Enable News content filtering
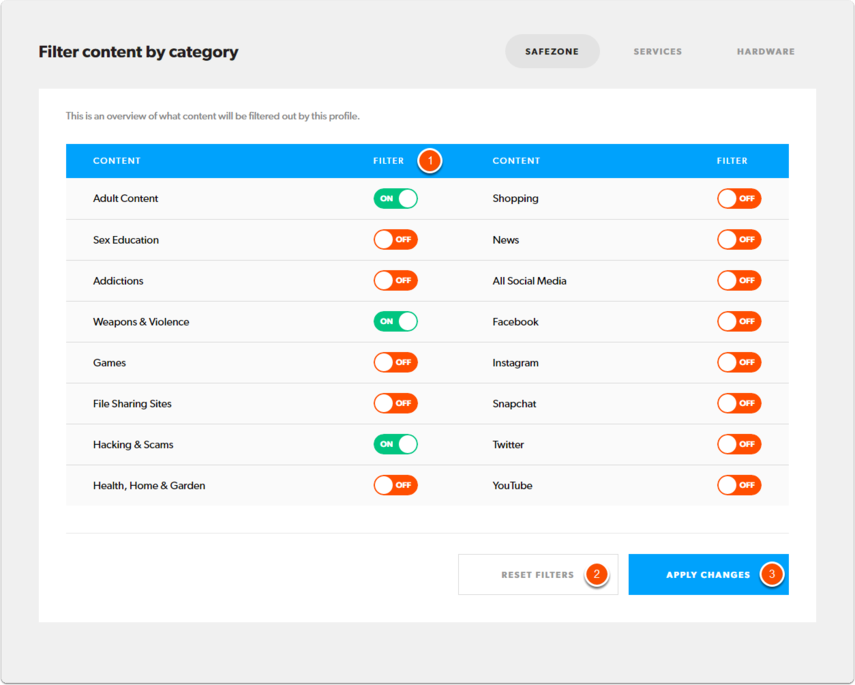Image resolution: width=855 pixels, height=685 pixels. [738, 239]
